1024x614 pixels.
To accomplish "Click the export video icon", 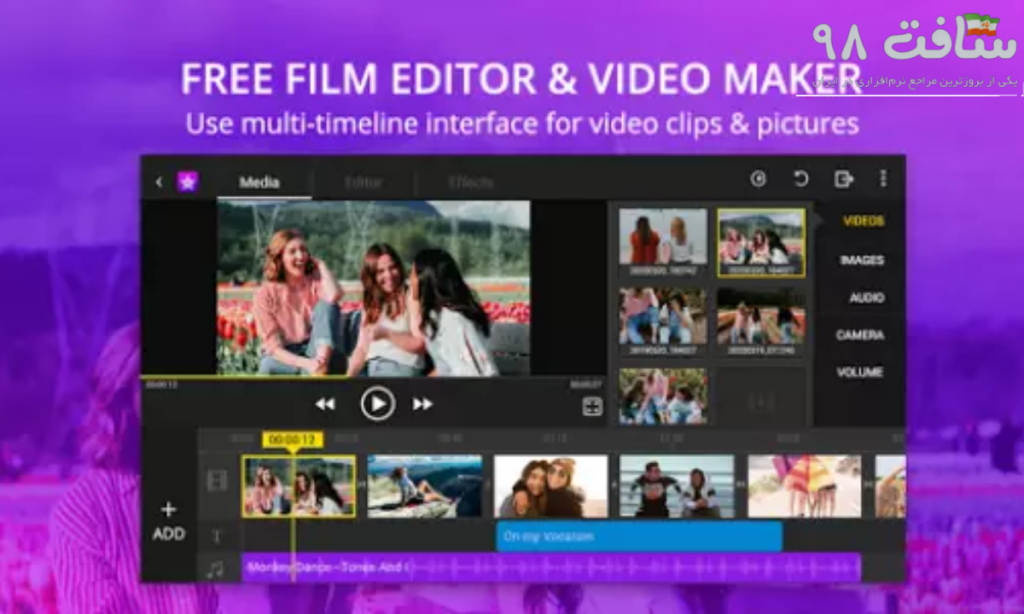I will click(844, 179).
